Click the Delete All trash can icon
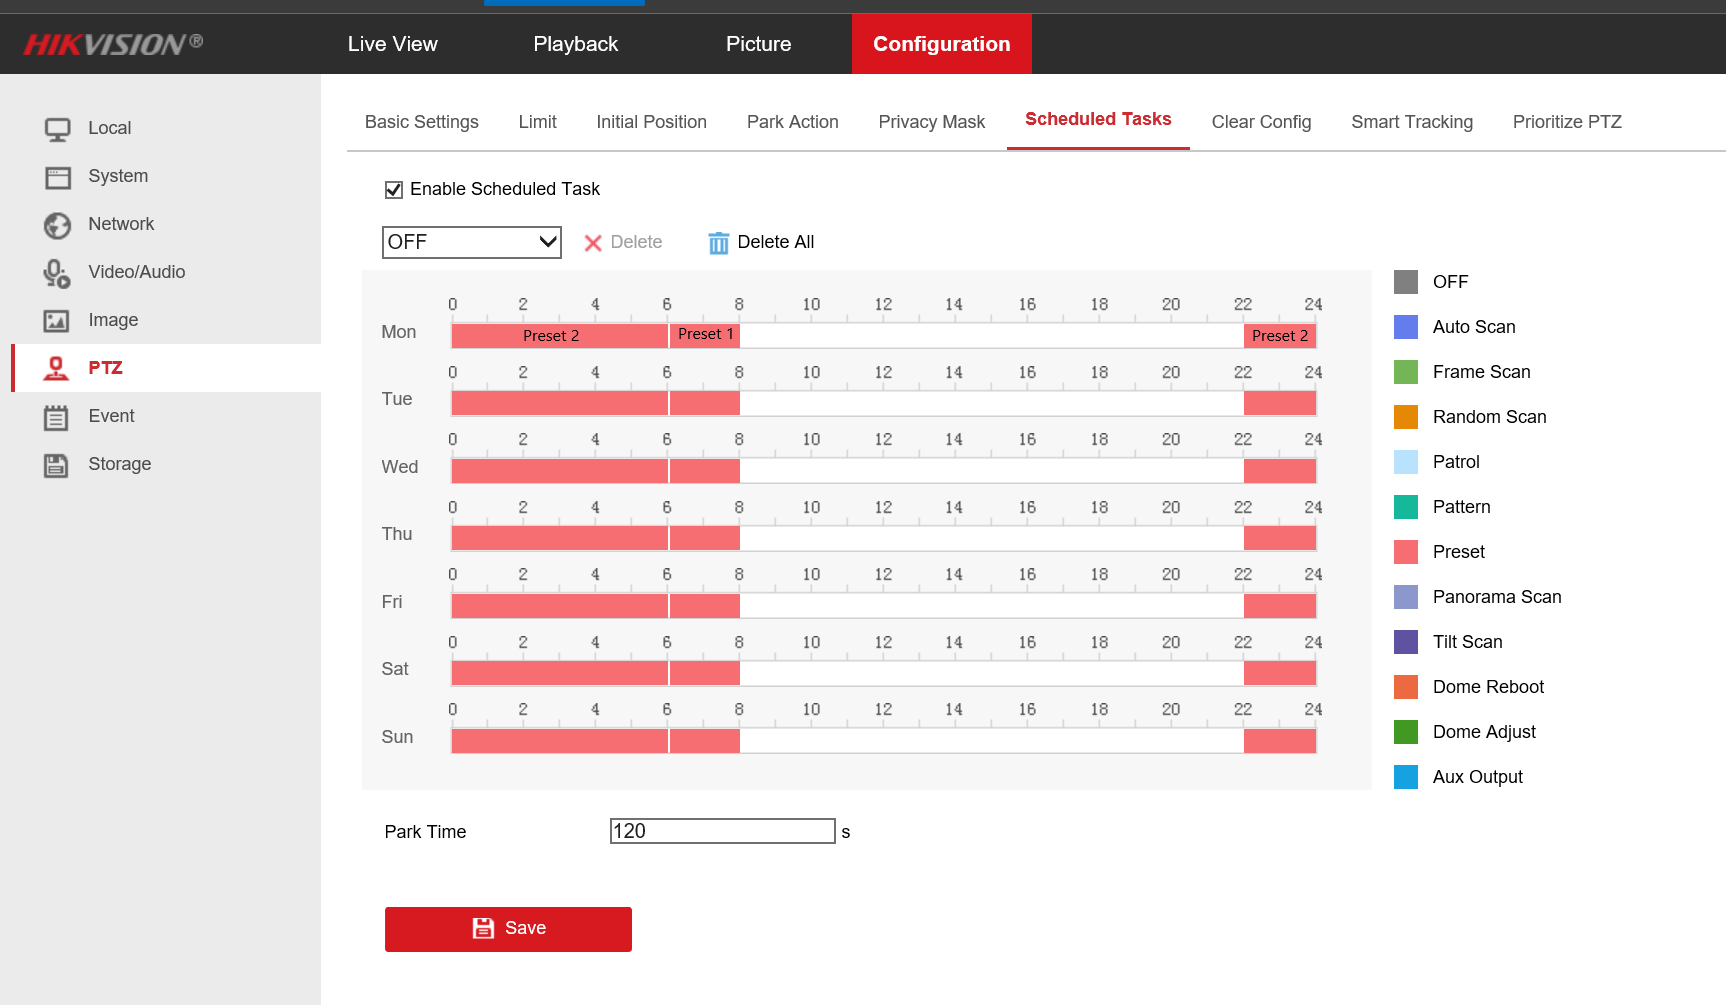 coord(718,243)
